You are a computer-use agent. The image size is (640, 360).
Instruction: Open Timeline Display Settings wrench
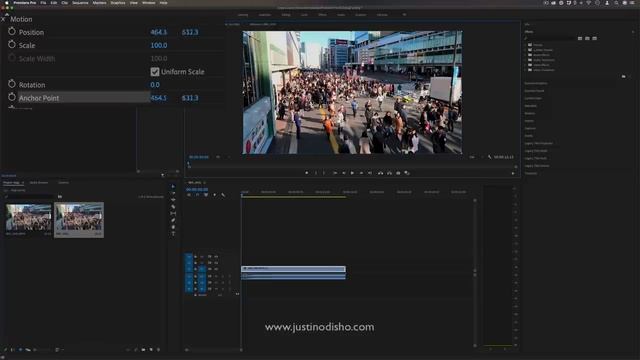click(x=223, y=195)
